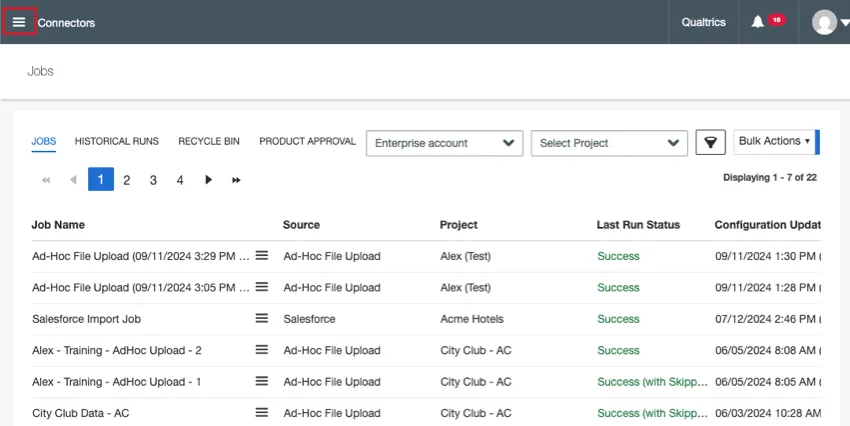This screenshot has width=850, height=426.
Task: Open row menu for City Club Data - AC
Action: coord(261,412)
